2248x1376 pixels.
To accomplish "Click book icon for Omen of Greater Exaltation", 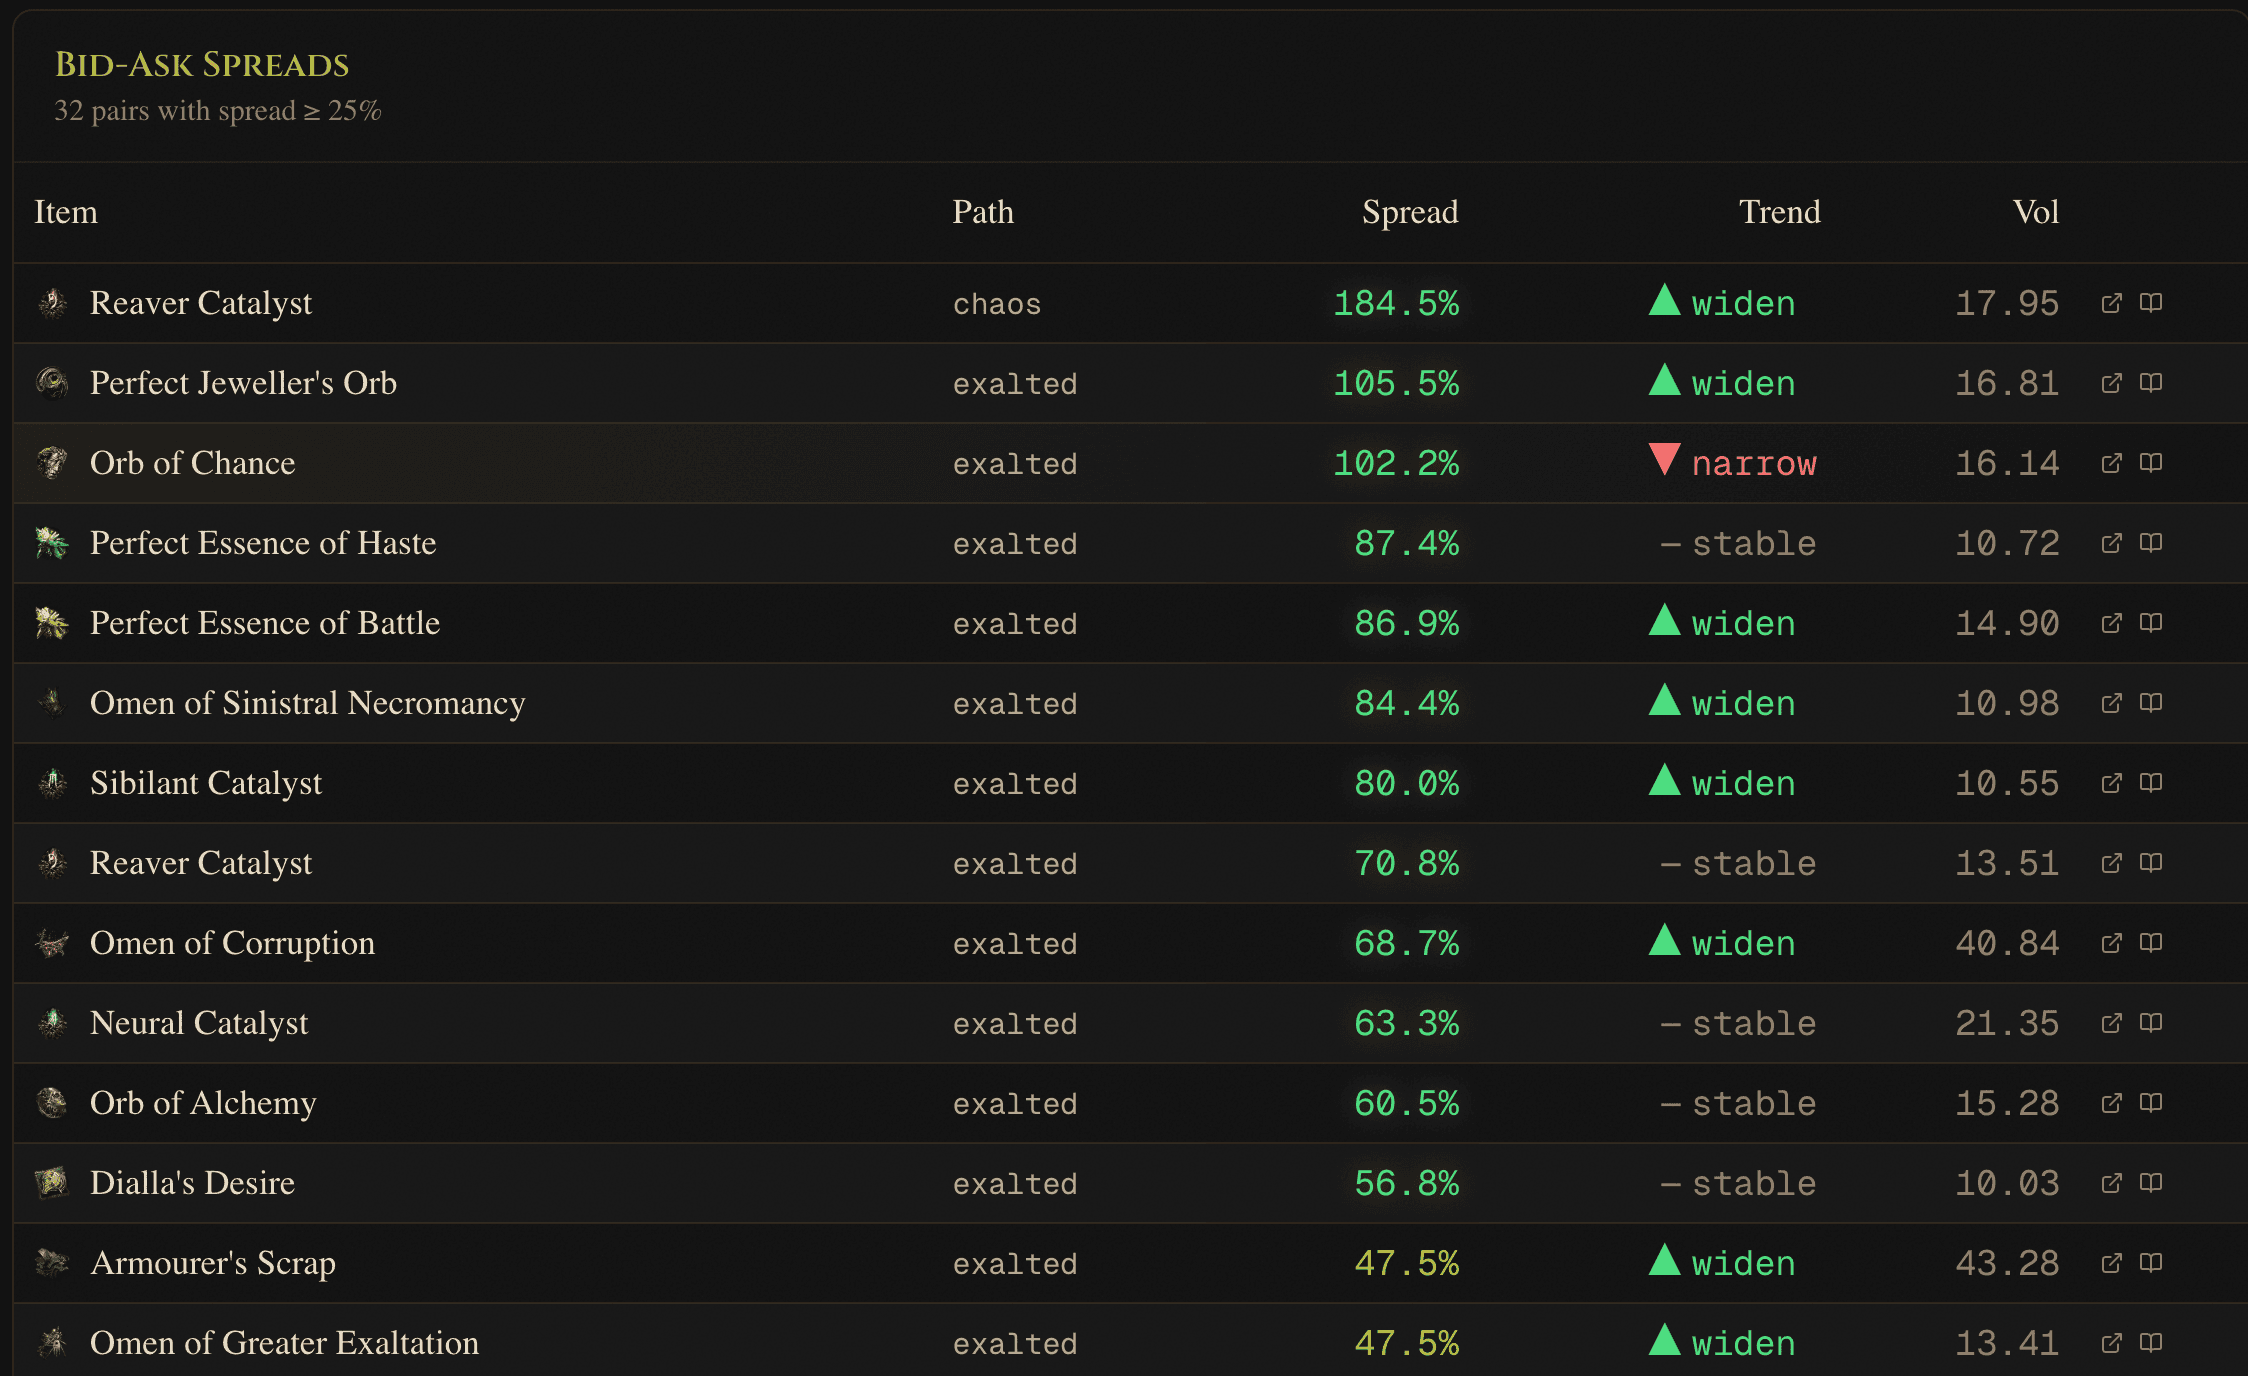I will pyautogui.click(x=2151, y=1343).
